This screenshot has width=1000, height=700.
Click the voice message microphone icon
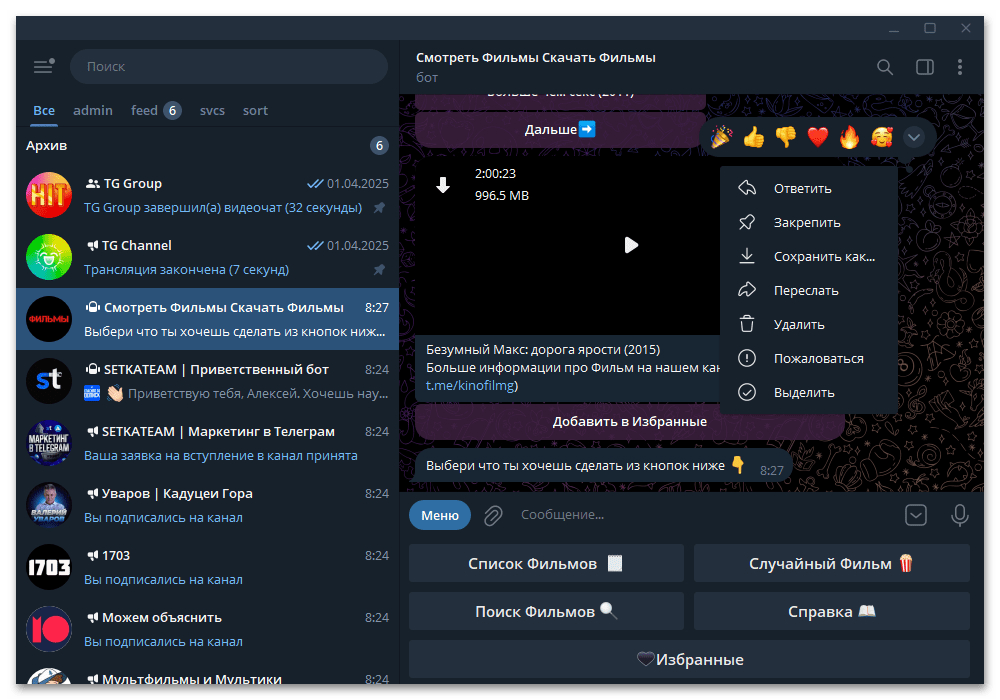point(960,515)
